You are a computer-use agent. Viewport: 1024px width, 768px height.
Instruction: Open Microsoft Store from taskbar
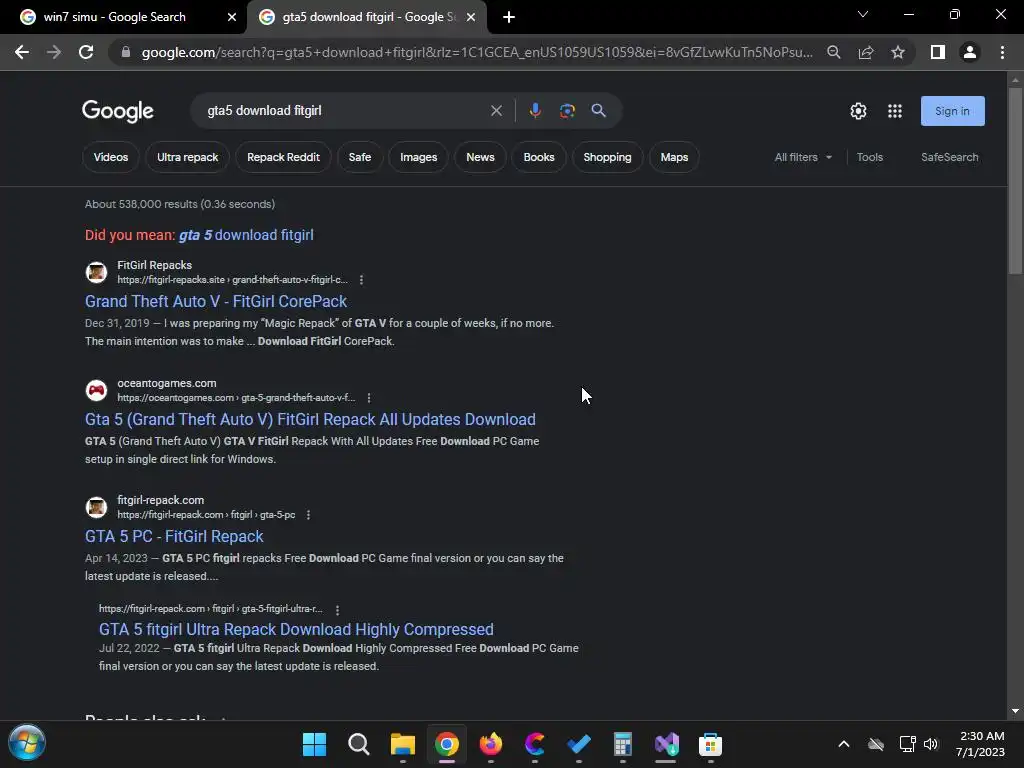tap(711, 744)
